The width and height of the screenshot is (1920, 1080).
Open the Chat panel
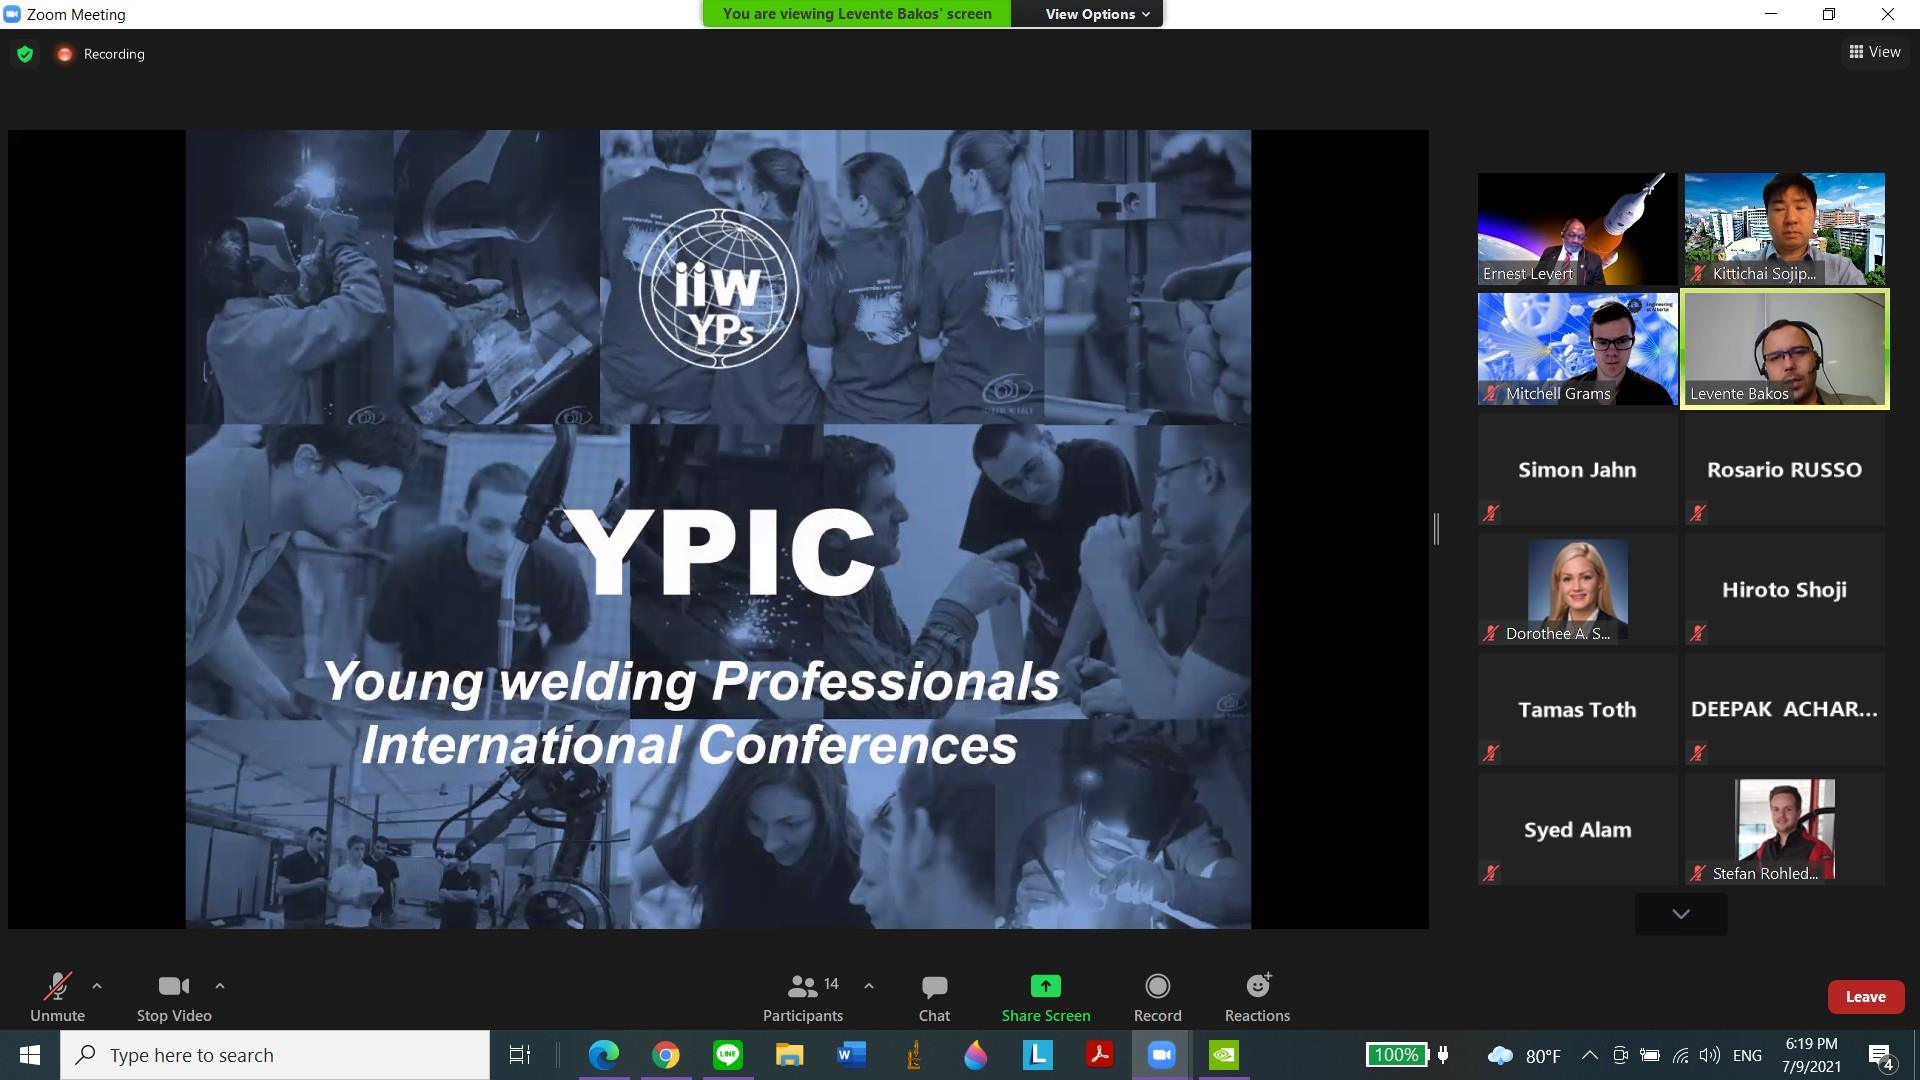934,997
